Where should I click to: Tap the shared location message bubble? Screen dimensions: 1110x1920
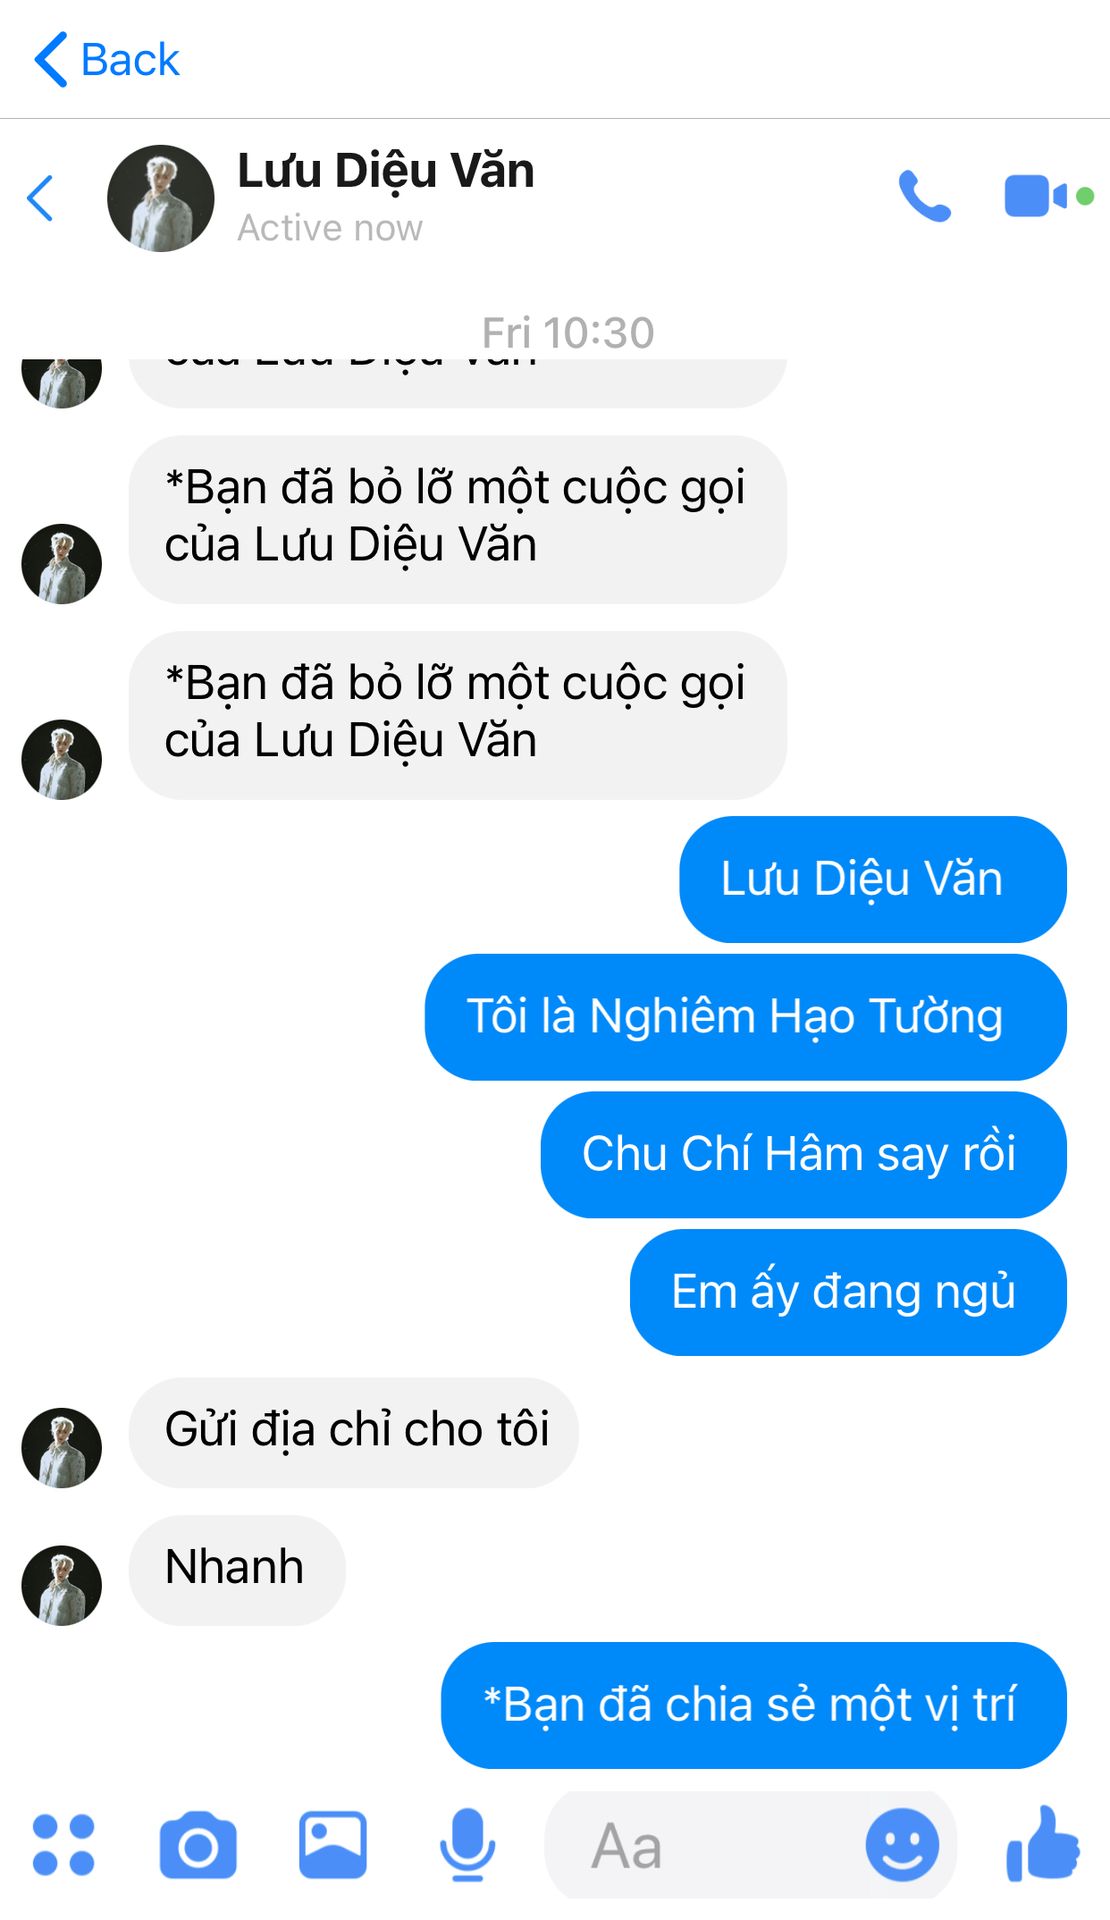pyautogui.click(x=753, y=1705)
